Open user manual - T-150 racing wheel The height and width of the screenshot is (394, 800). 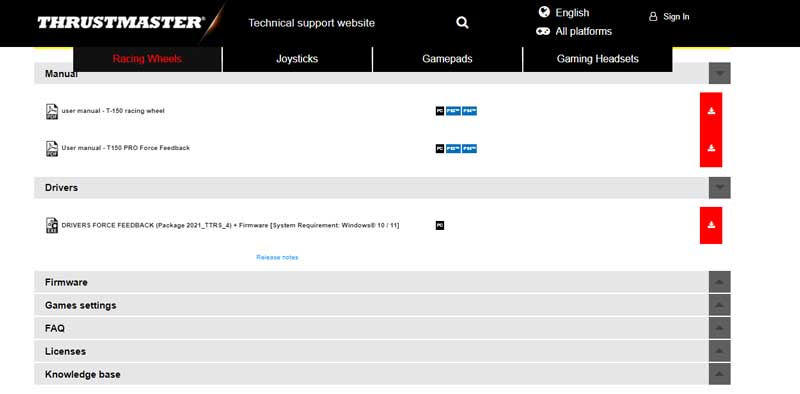[113, 111]
